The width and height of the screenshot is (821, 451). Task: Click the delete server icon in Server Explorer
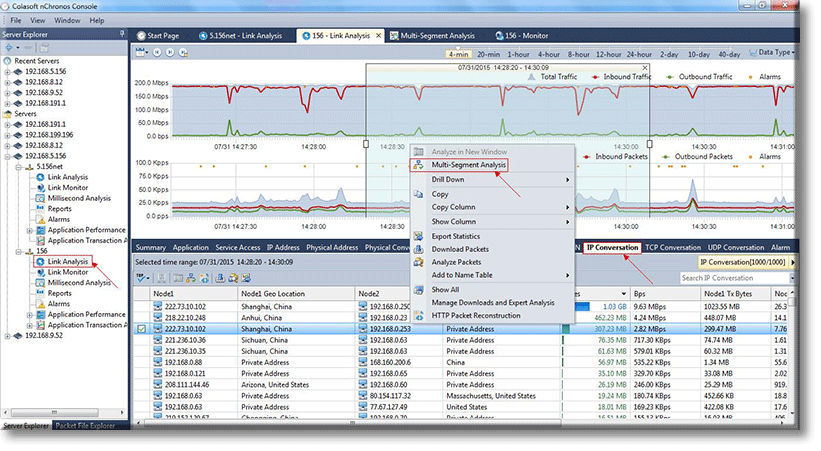[28, 48]
